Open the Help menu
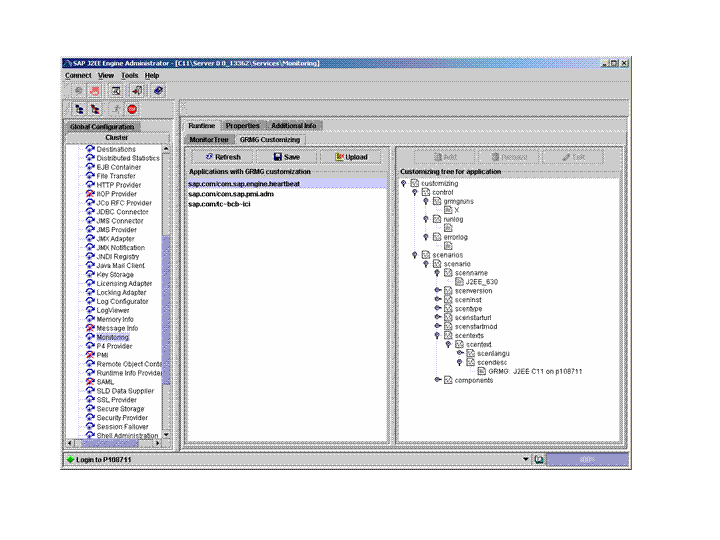 tap(152, 75)
